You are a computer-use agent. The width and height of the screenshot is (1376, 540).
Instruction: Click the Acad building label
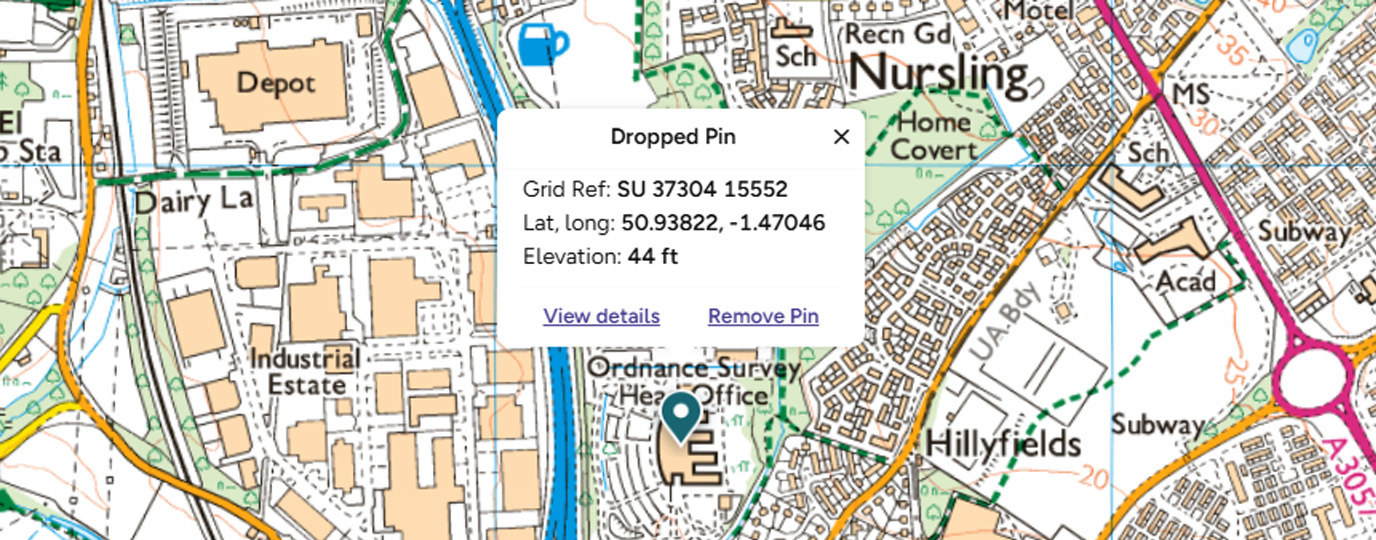1185,281
